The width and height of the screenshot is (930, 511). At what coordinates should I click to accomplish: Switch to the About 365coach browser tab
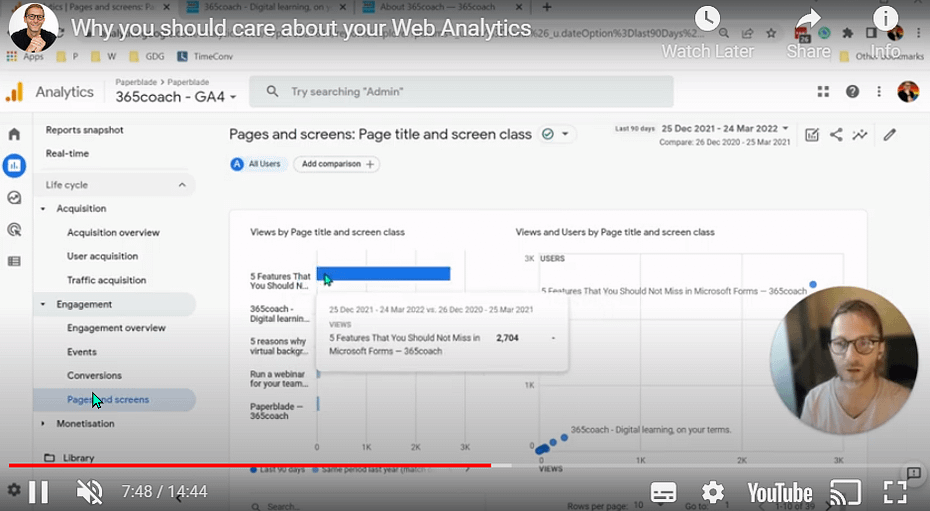443,7
